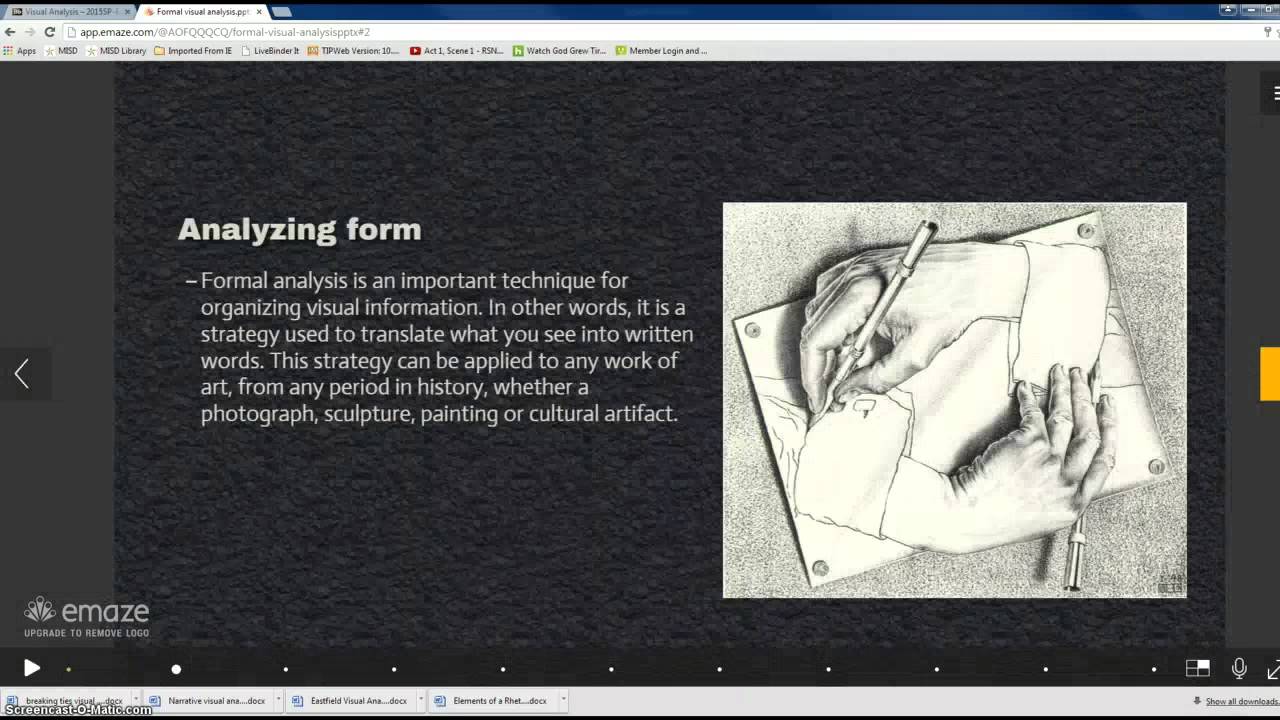This screenshot has width=1280, height=720.
Task: Toggle the microphone voice control icon
Action: coord(1239,668)
